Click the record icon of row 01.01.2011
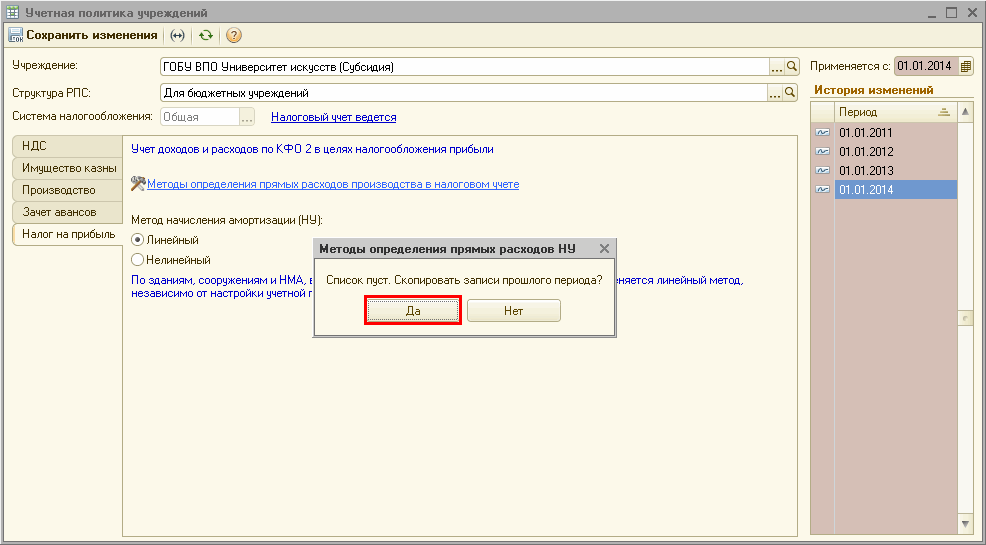 [x=823, y=133]
